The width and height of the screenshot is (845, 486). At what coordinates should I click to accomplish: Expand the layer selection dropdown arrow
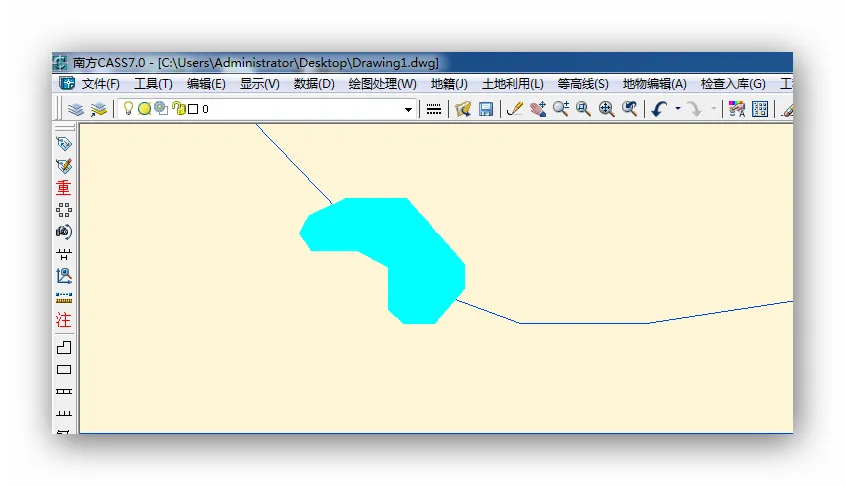pyautogui.click(x=408, y=110)
